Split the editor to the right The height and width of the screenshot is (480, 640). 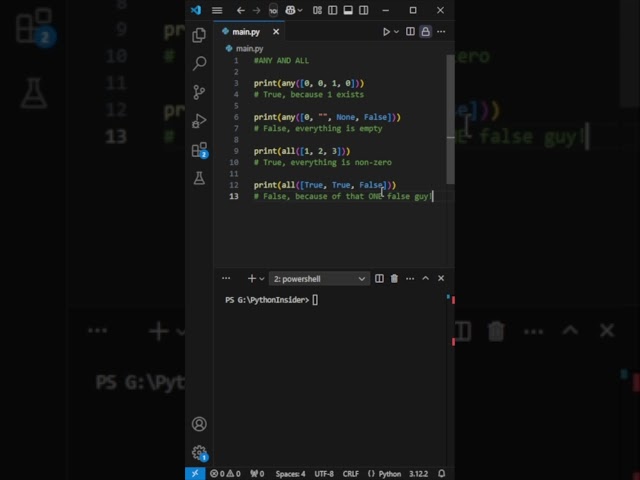click(410, 32)
